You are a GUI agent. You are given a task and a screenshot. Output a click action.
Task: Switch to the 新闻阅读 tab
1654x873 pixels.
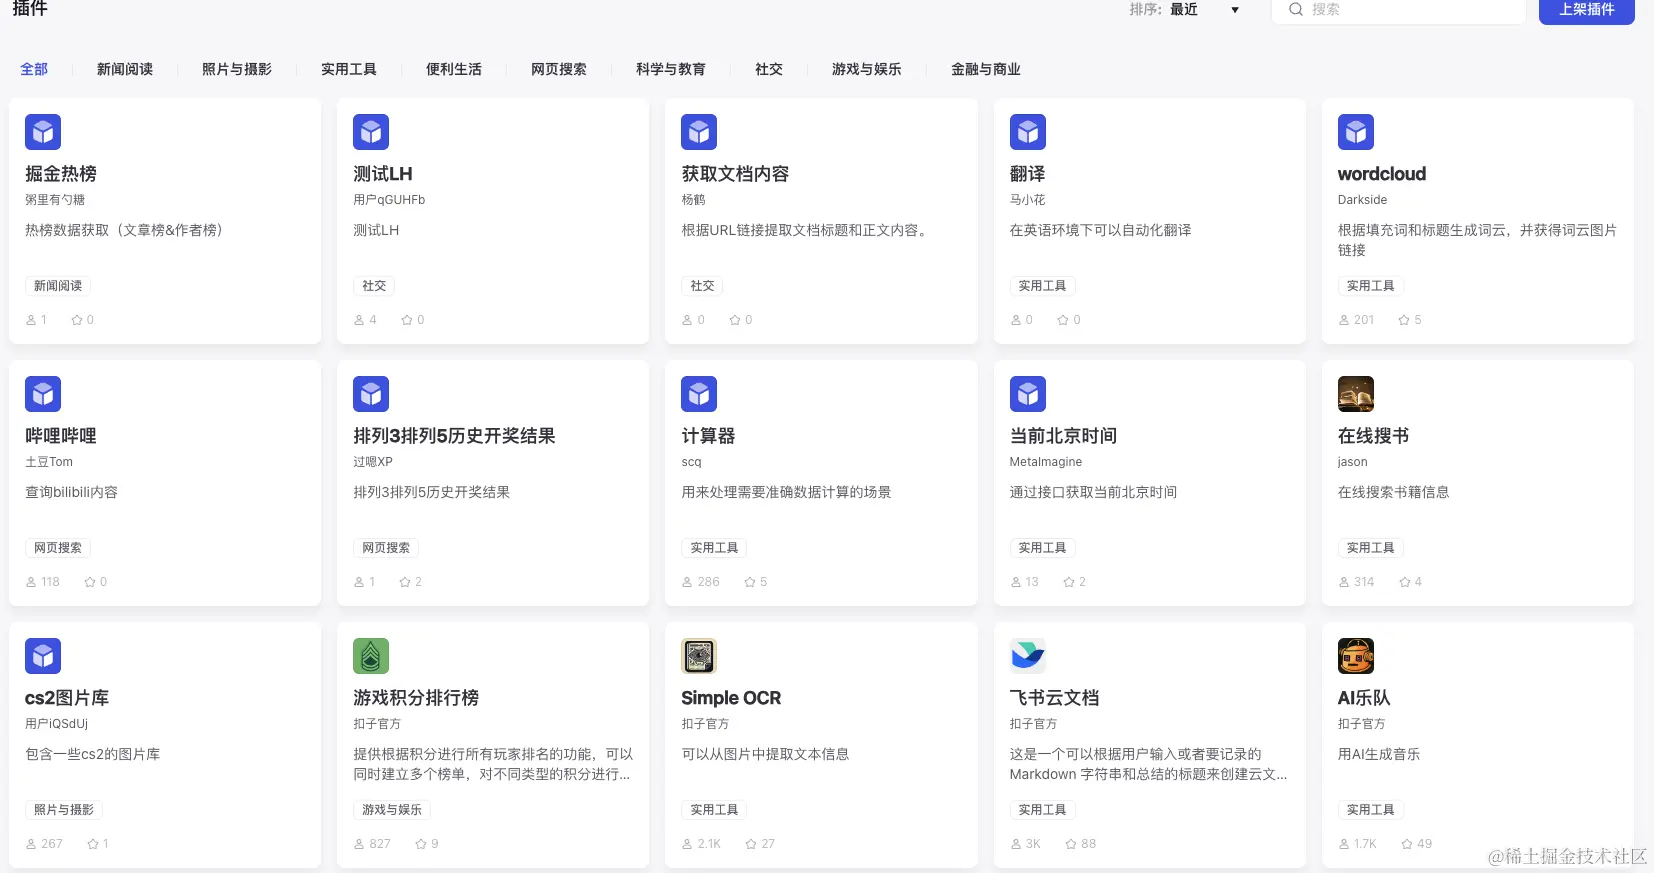point(125,69)
